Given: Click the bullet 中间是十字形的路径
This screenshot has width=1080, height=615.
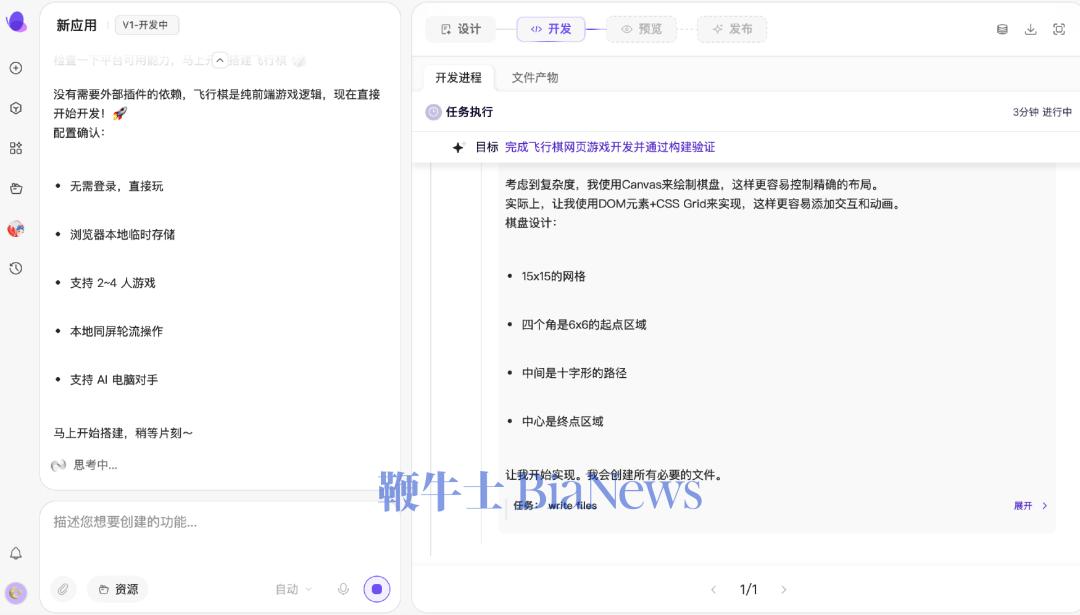Looking at the screenshot, I should 574,373.
